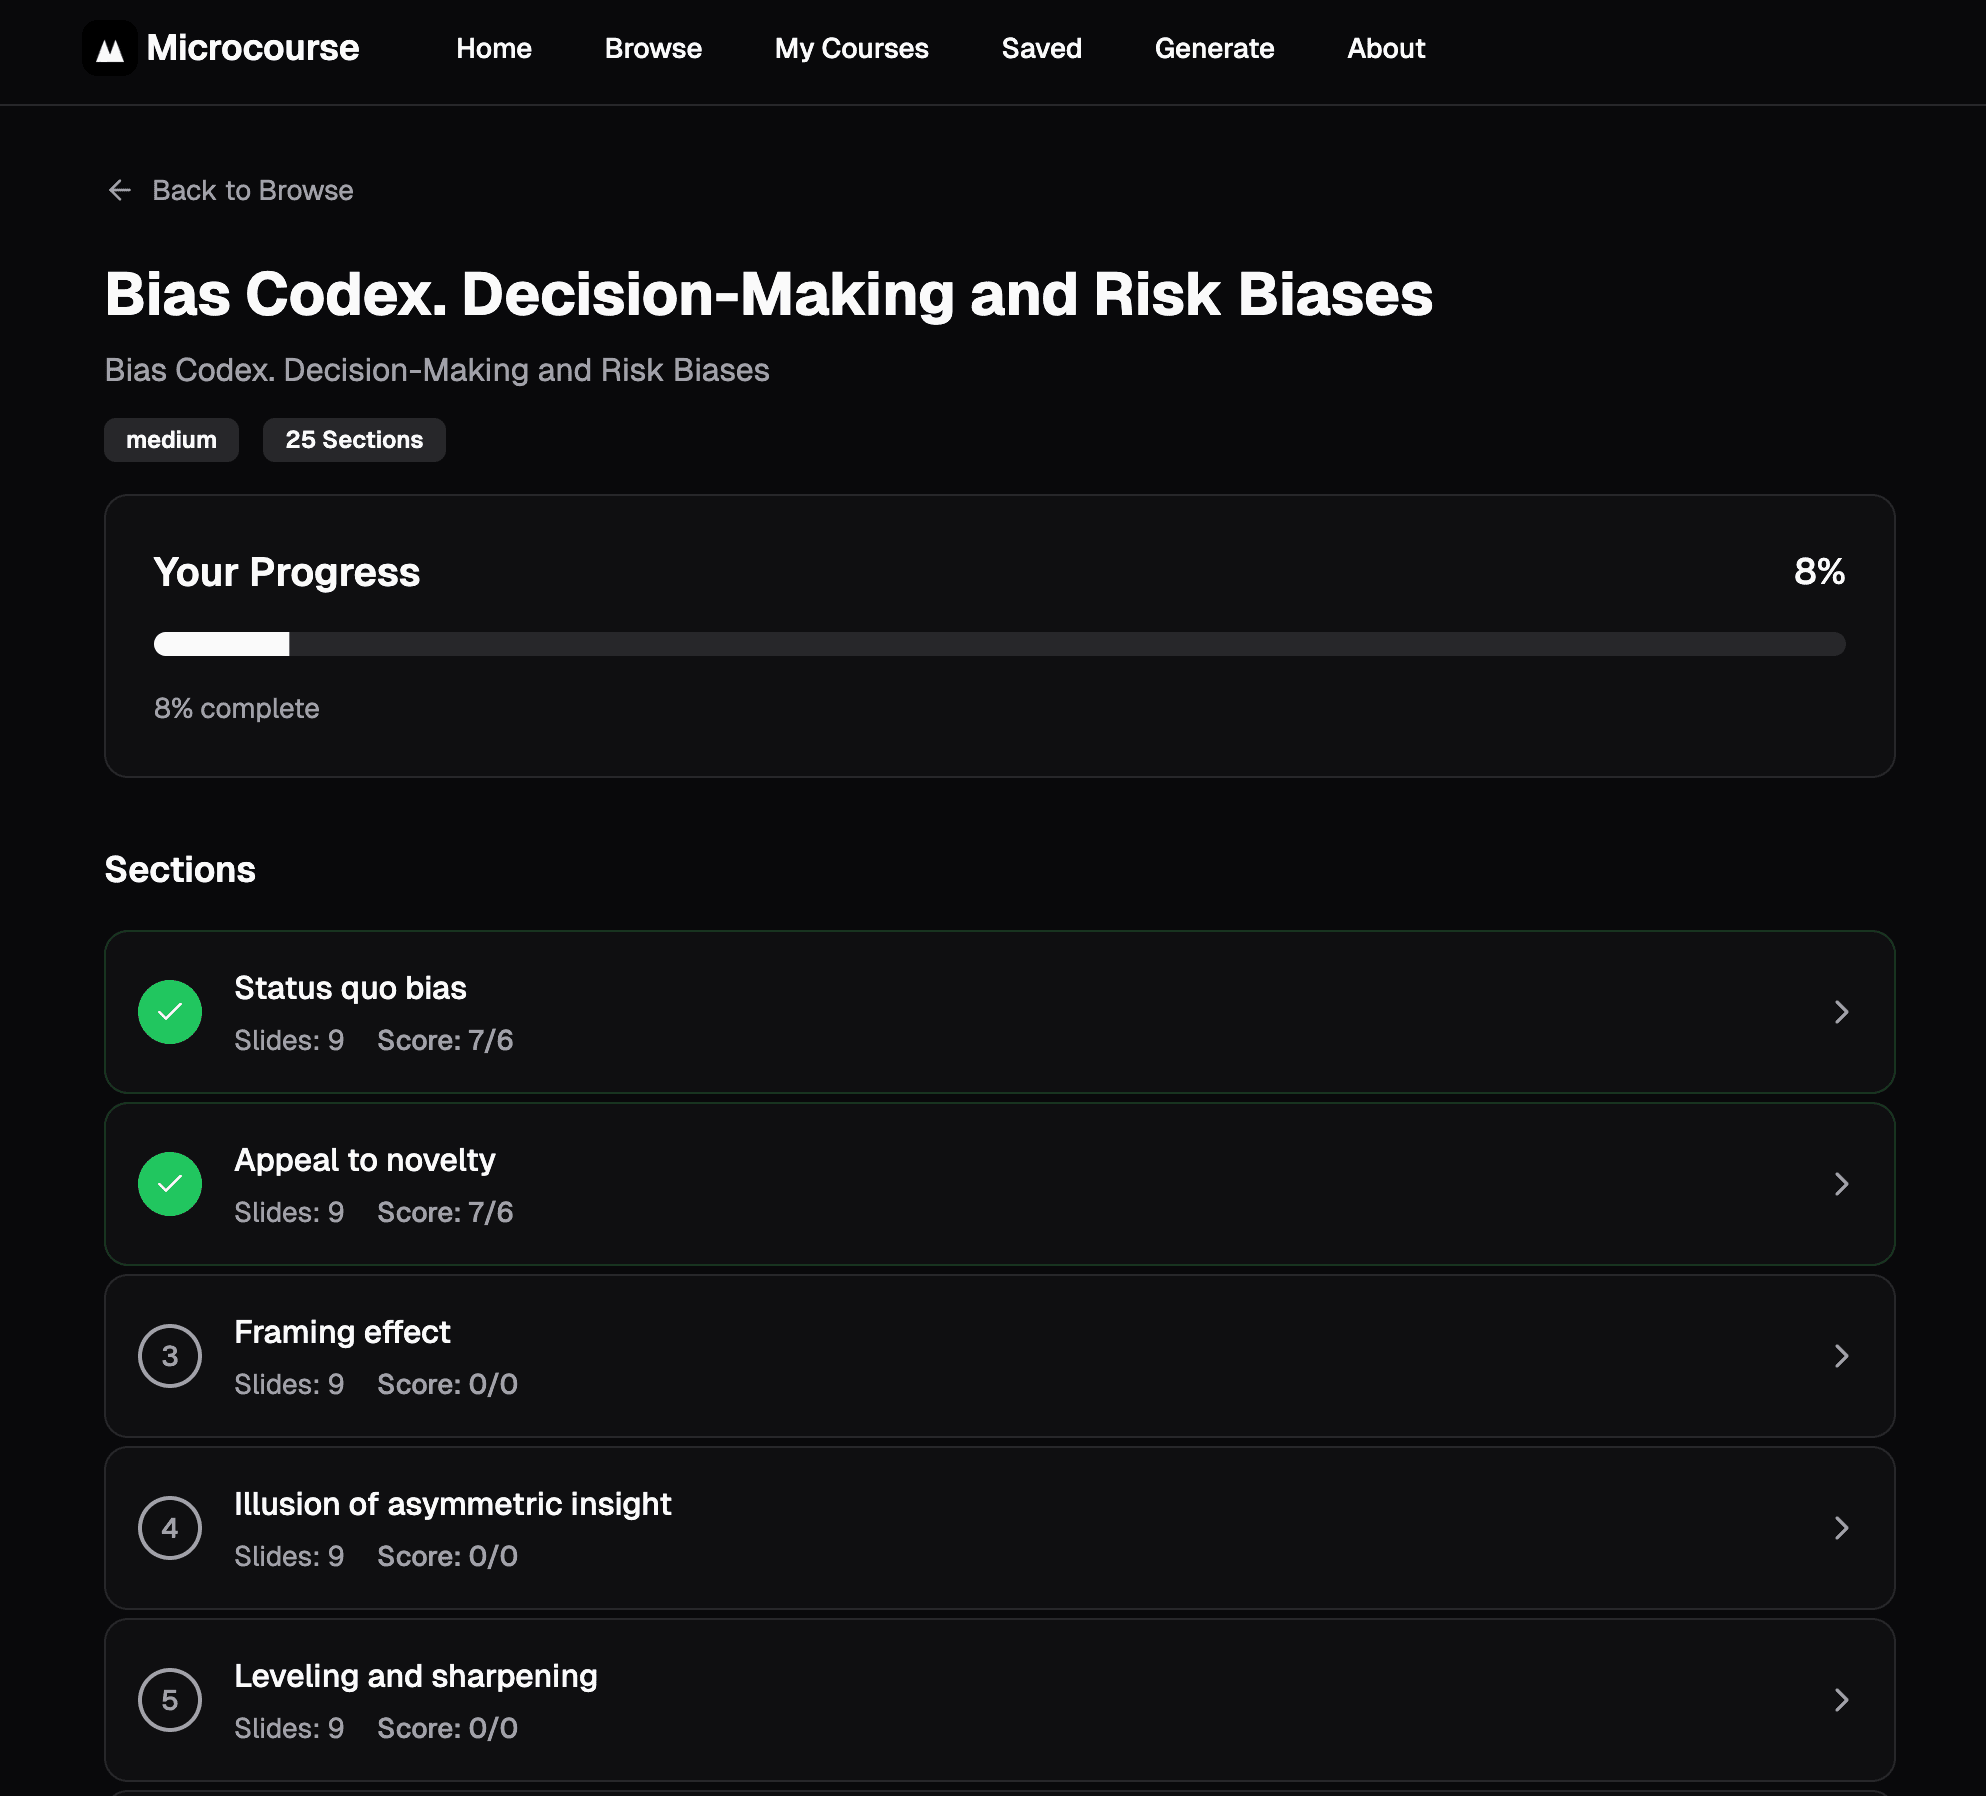1986x1796 pixels.
Task: Click Score: 7/6 under Status quo bias
Action: coord(445,1040)
